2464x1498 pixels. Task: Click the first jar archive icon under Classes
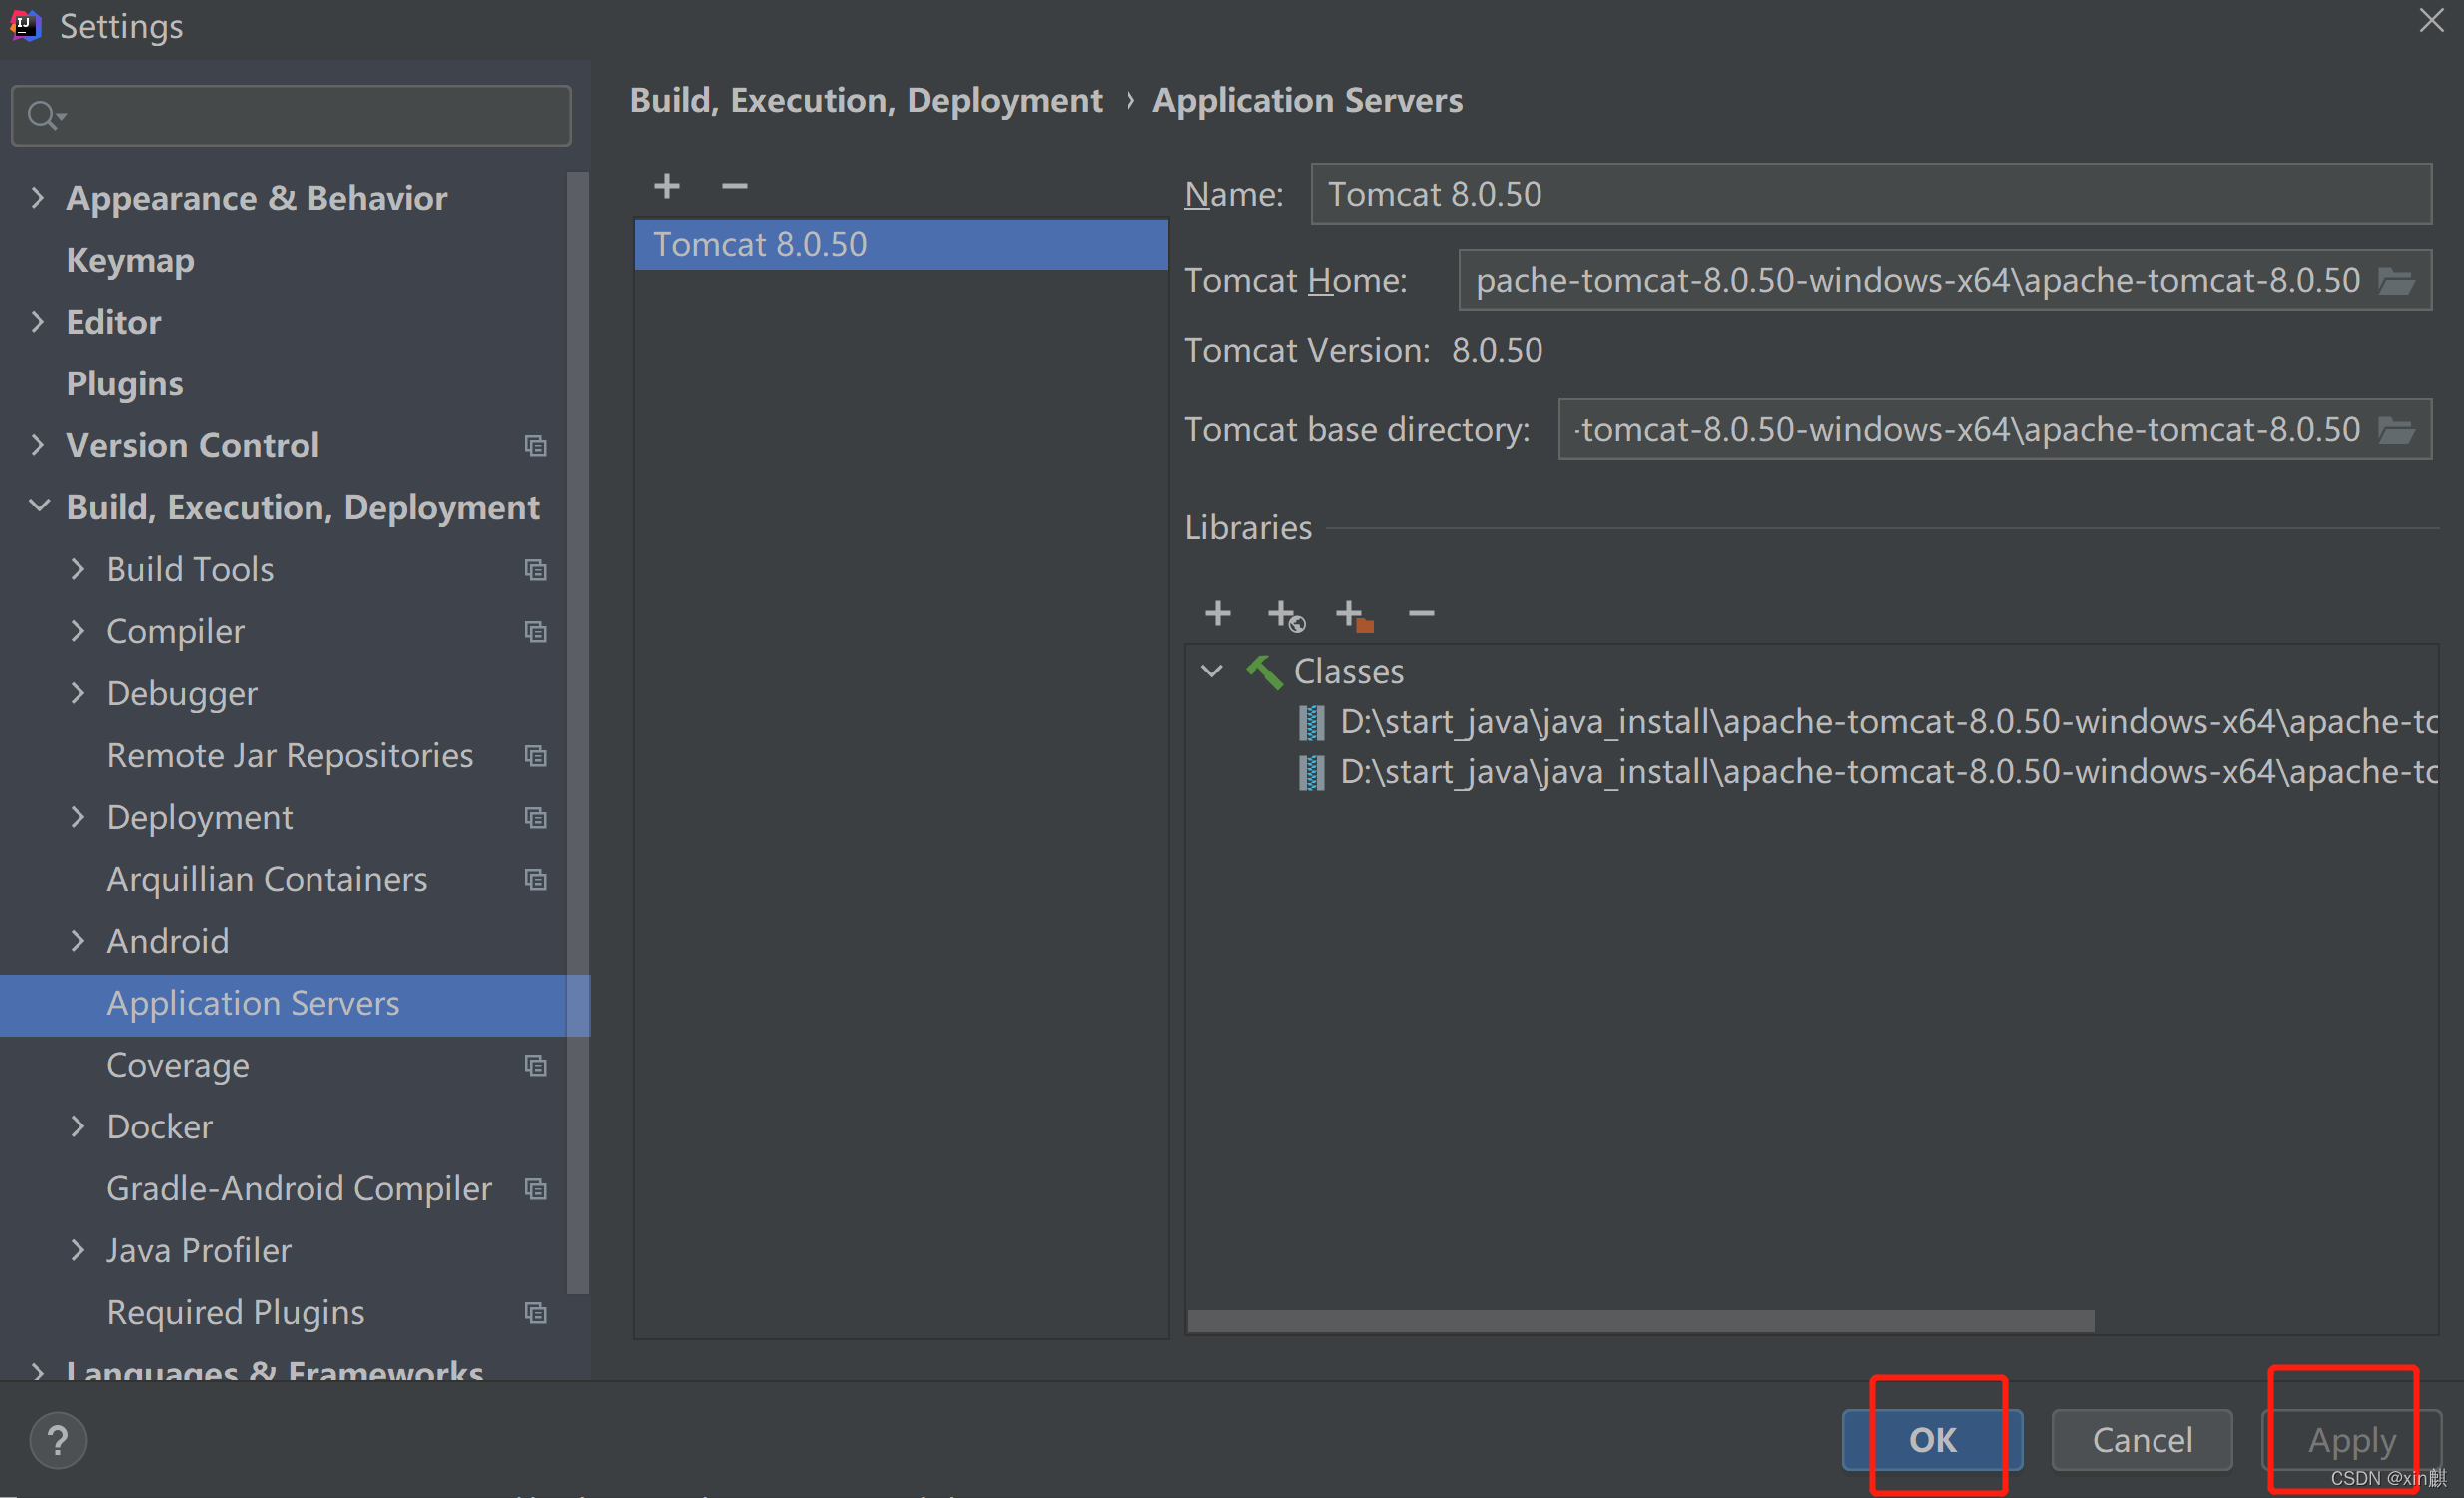point(1311,722)
